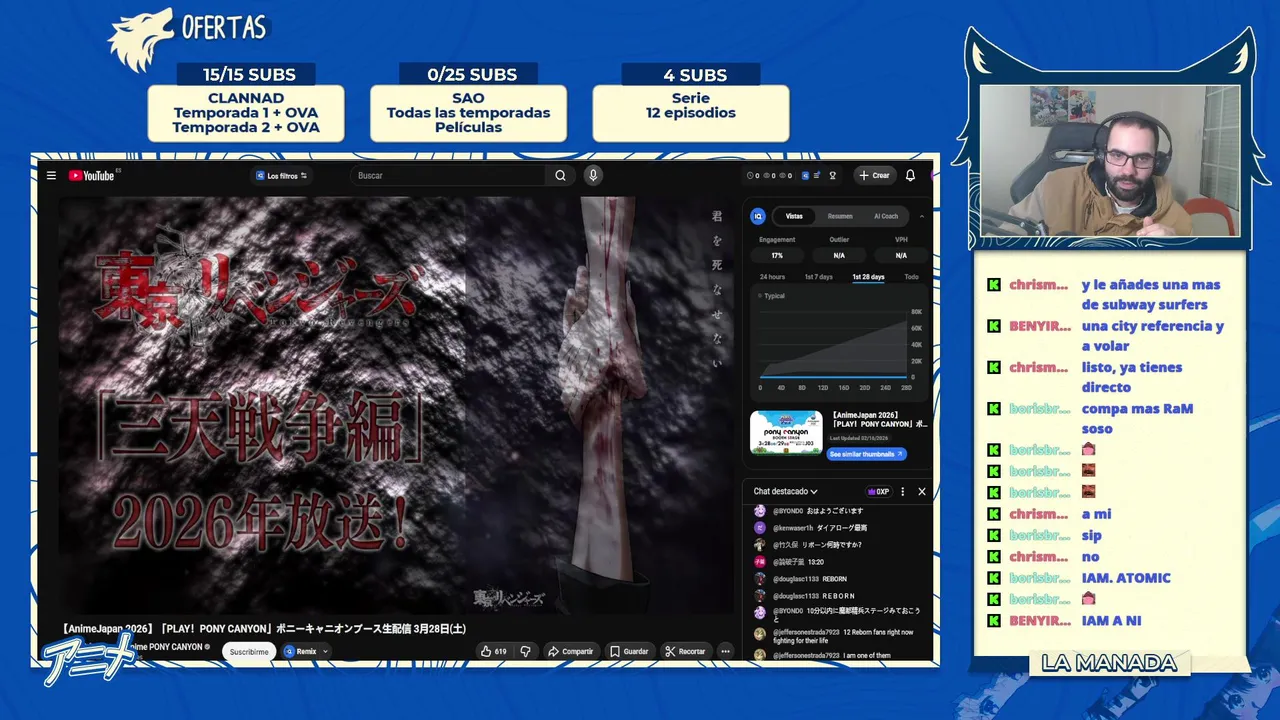Click the 'Guardar' save button

[629, 652]
